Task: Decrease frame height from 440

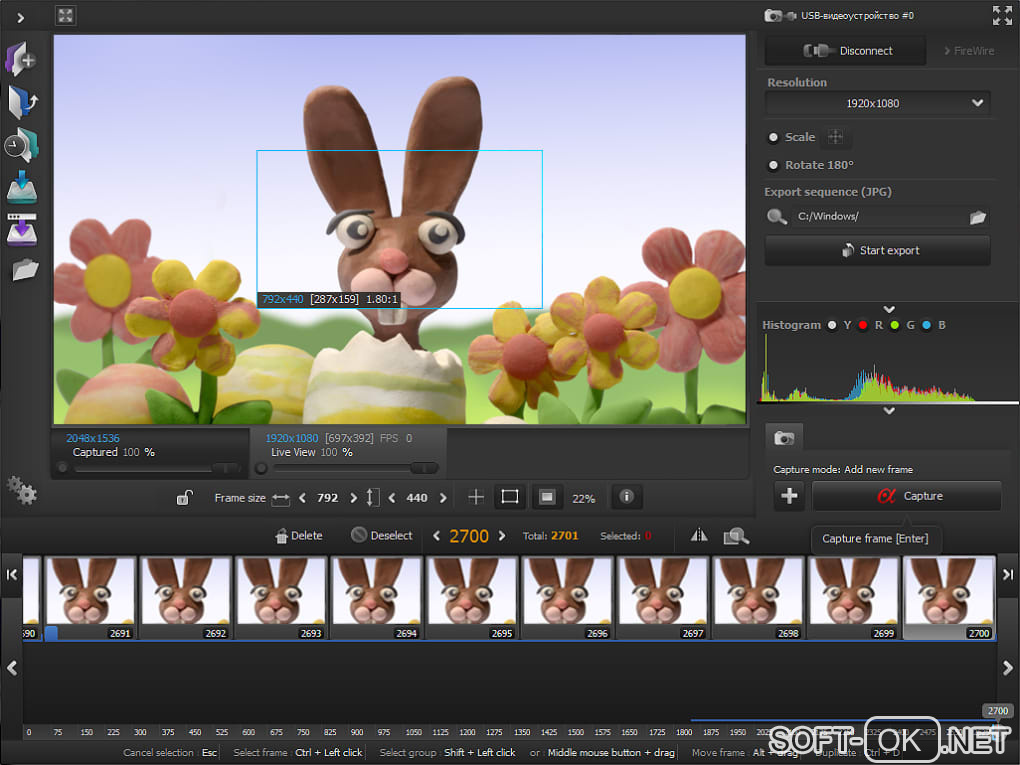Action: [392, 498]
